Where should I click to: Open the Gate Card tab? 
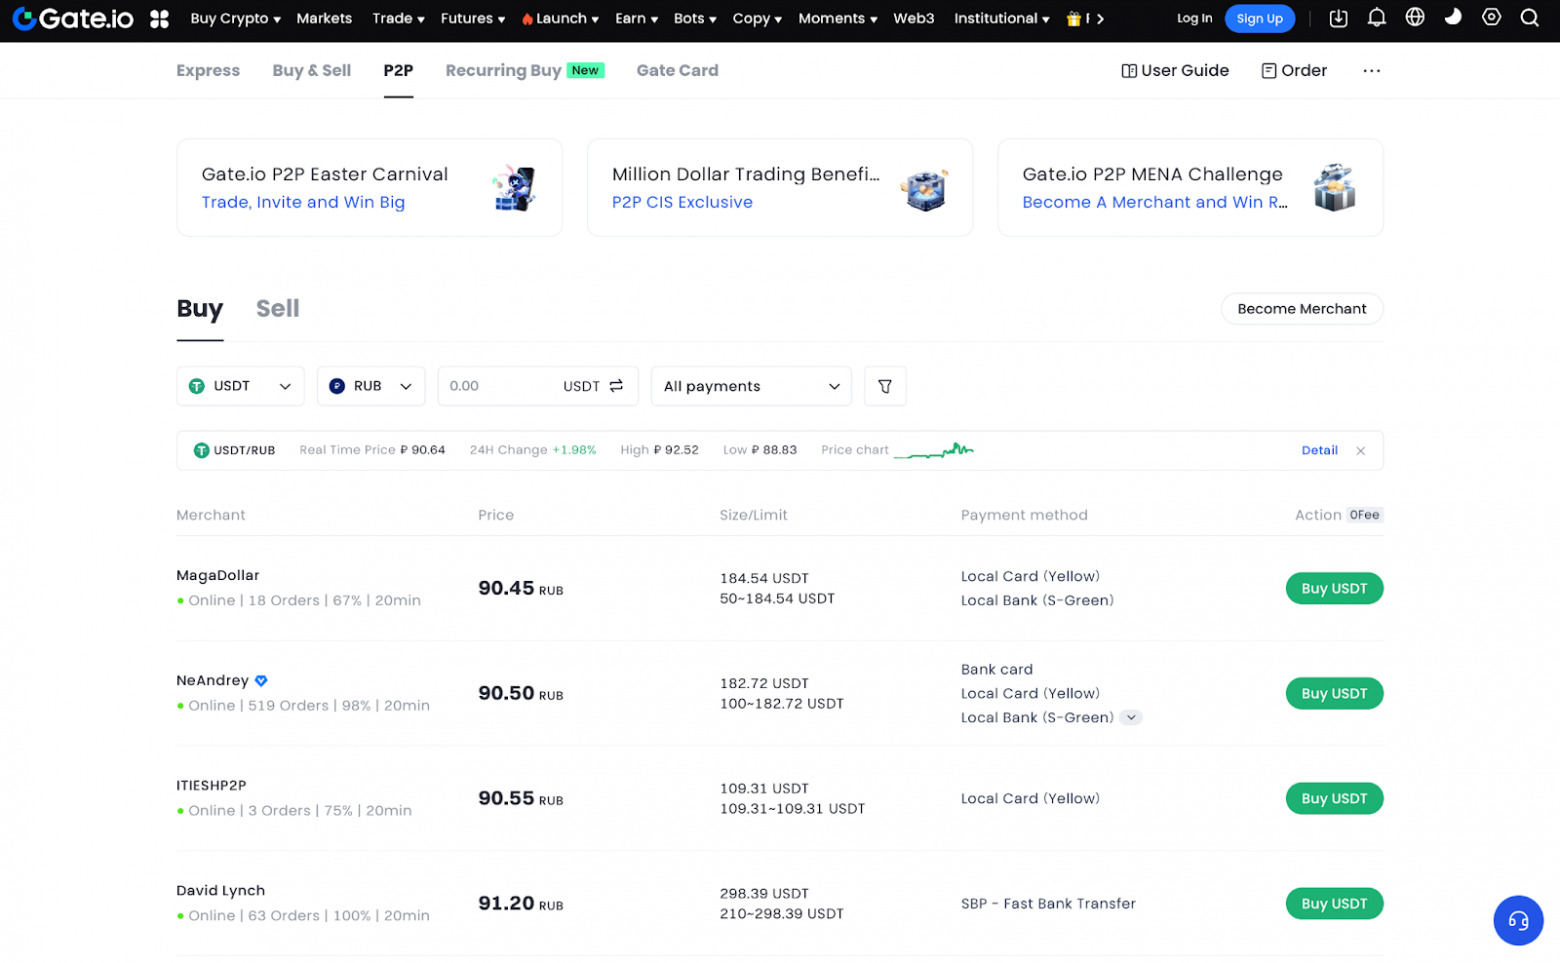(x=677, y=71)
